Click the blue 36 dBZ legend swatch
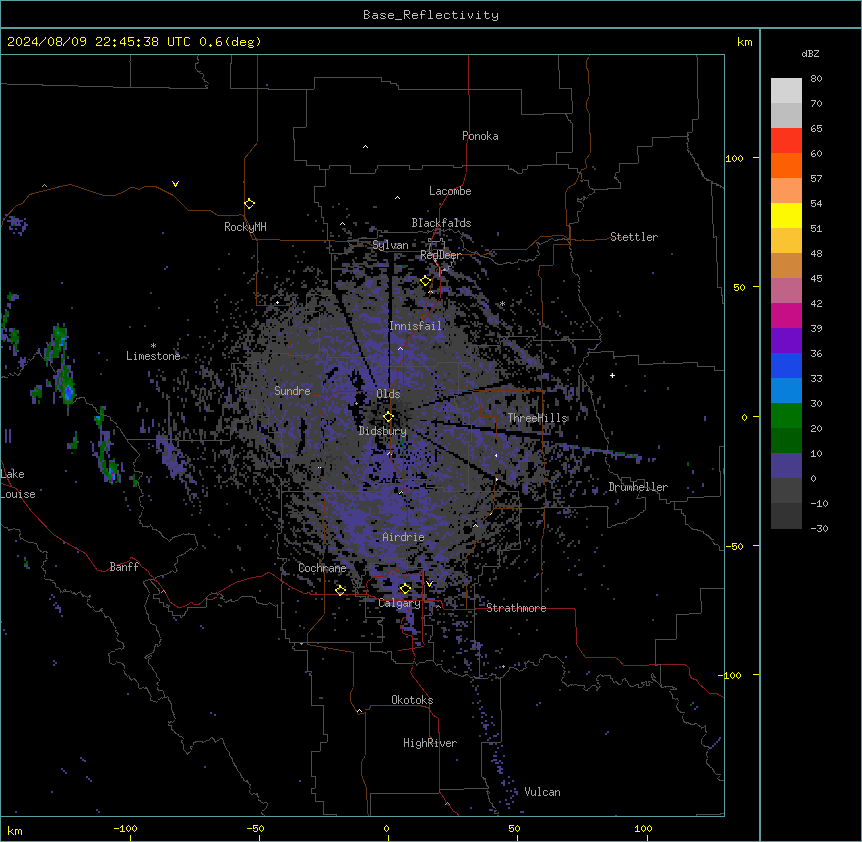The width and height of the screenshot is (862, 842). pos(786,365)
